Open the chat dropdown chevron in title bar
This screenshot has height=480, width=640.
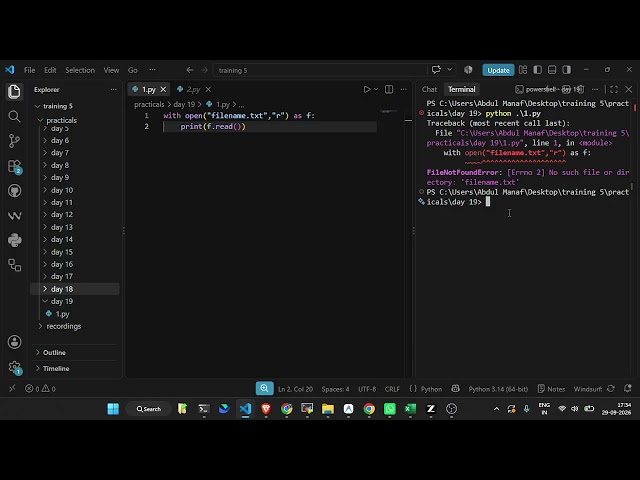449,70
